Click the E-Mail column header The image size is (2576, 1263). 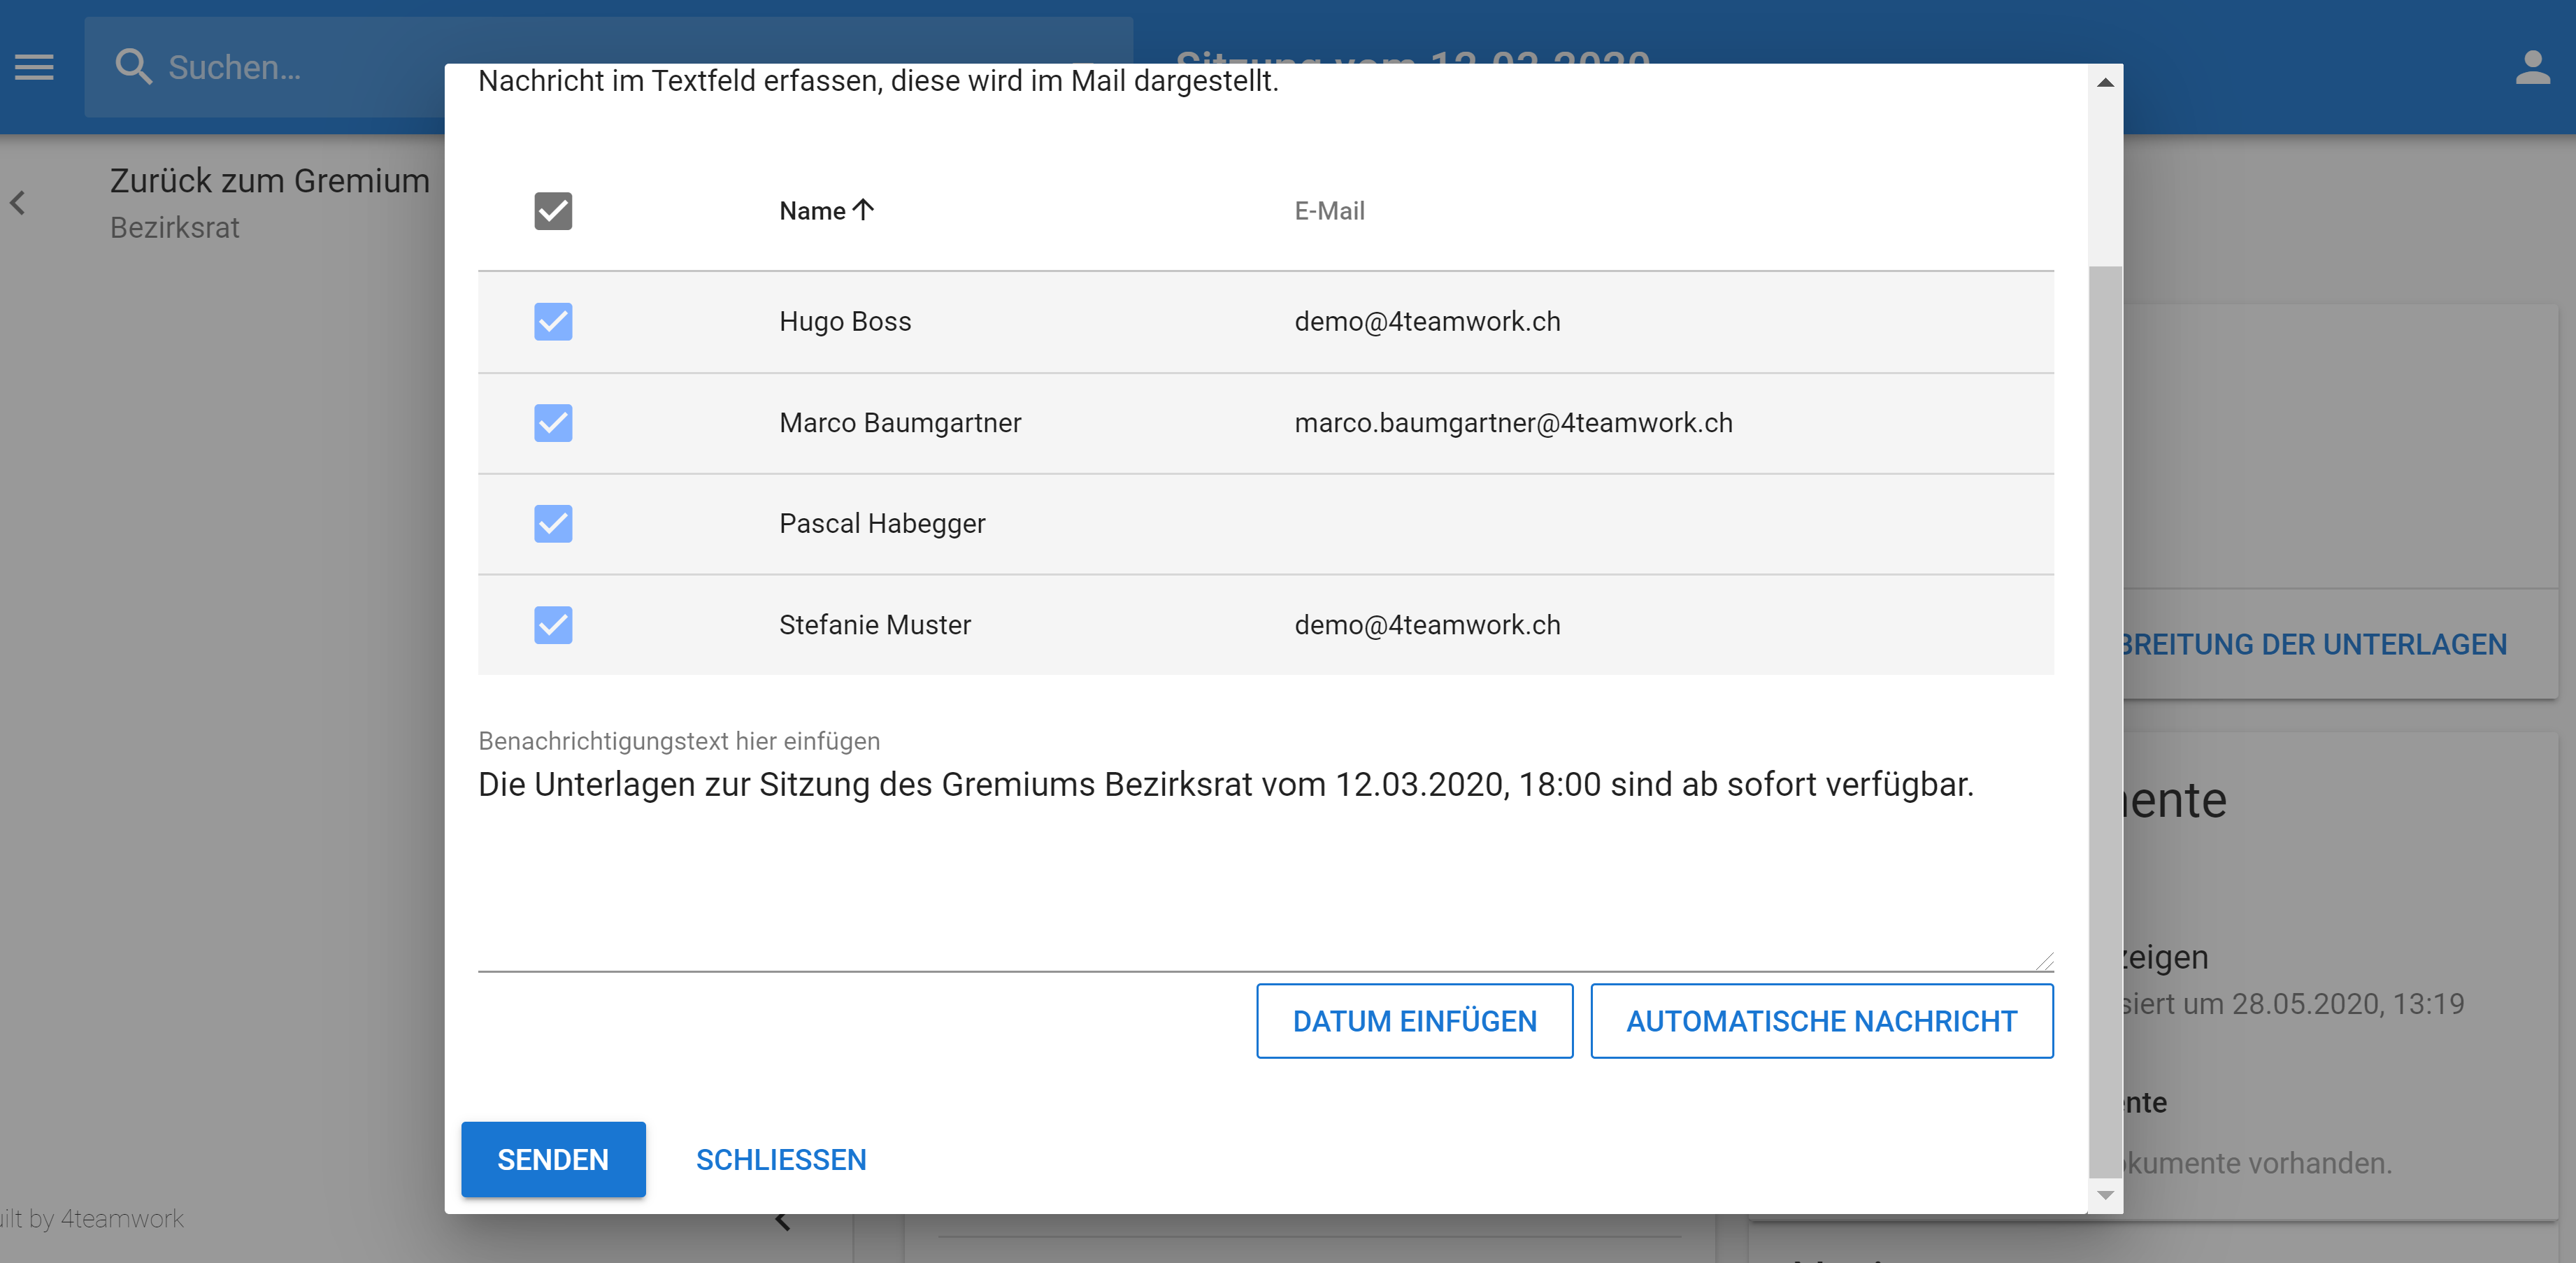pyautogui.click(x=1329, y=211)
